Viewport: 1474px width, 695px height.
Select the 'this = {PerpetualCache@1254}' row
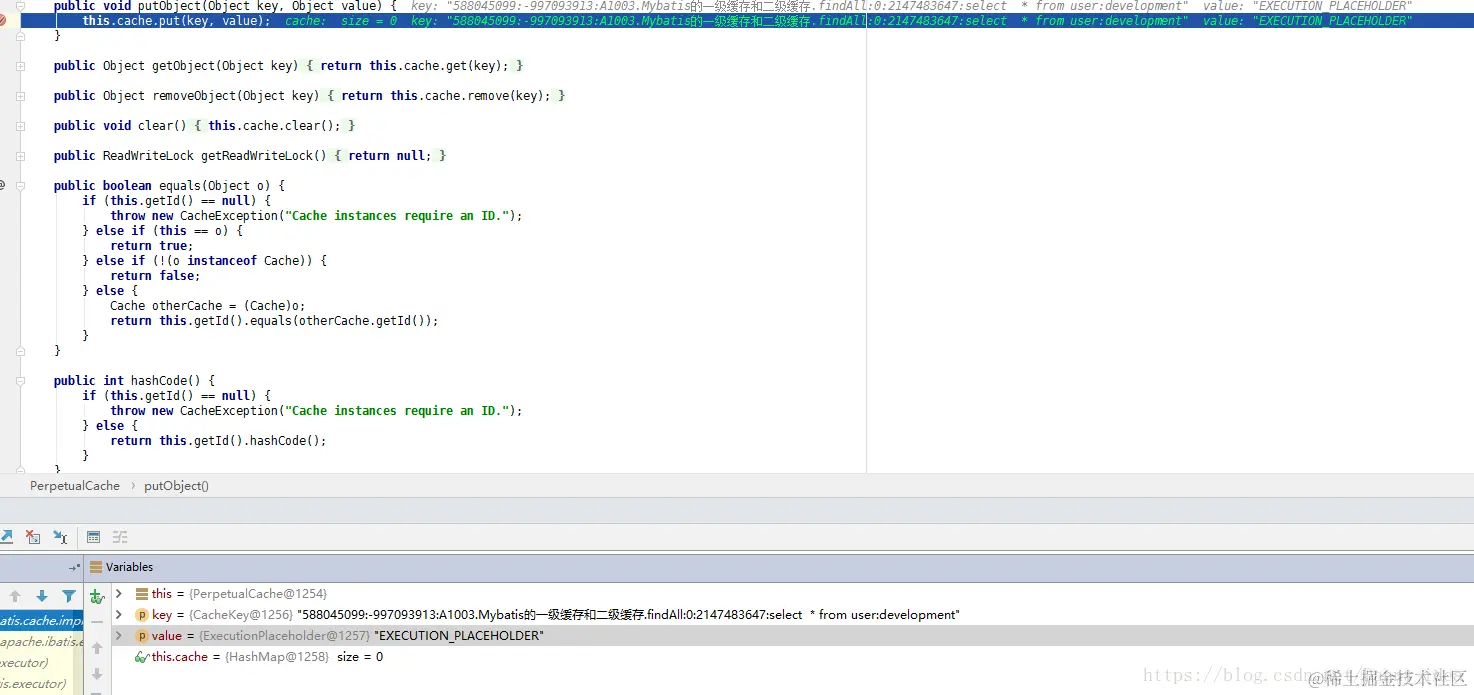click(x=792, y=594)
